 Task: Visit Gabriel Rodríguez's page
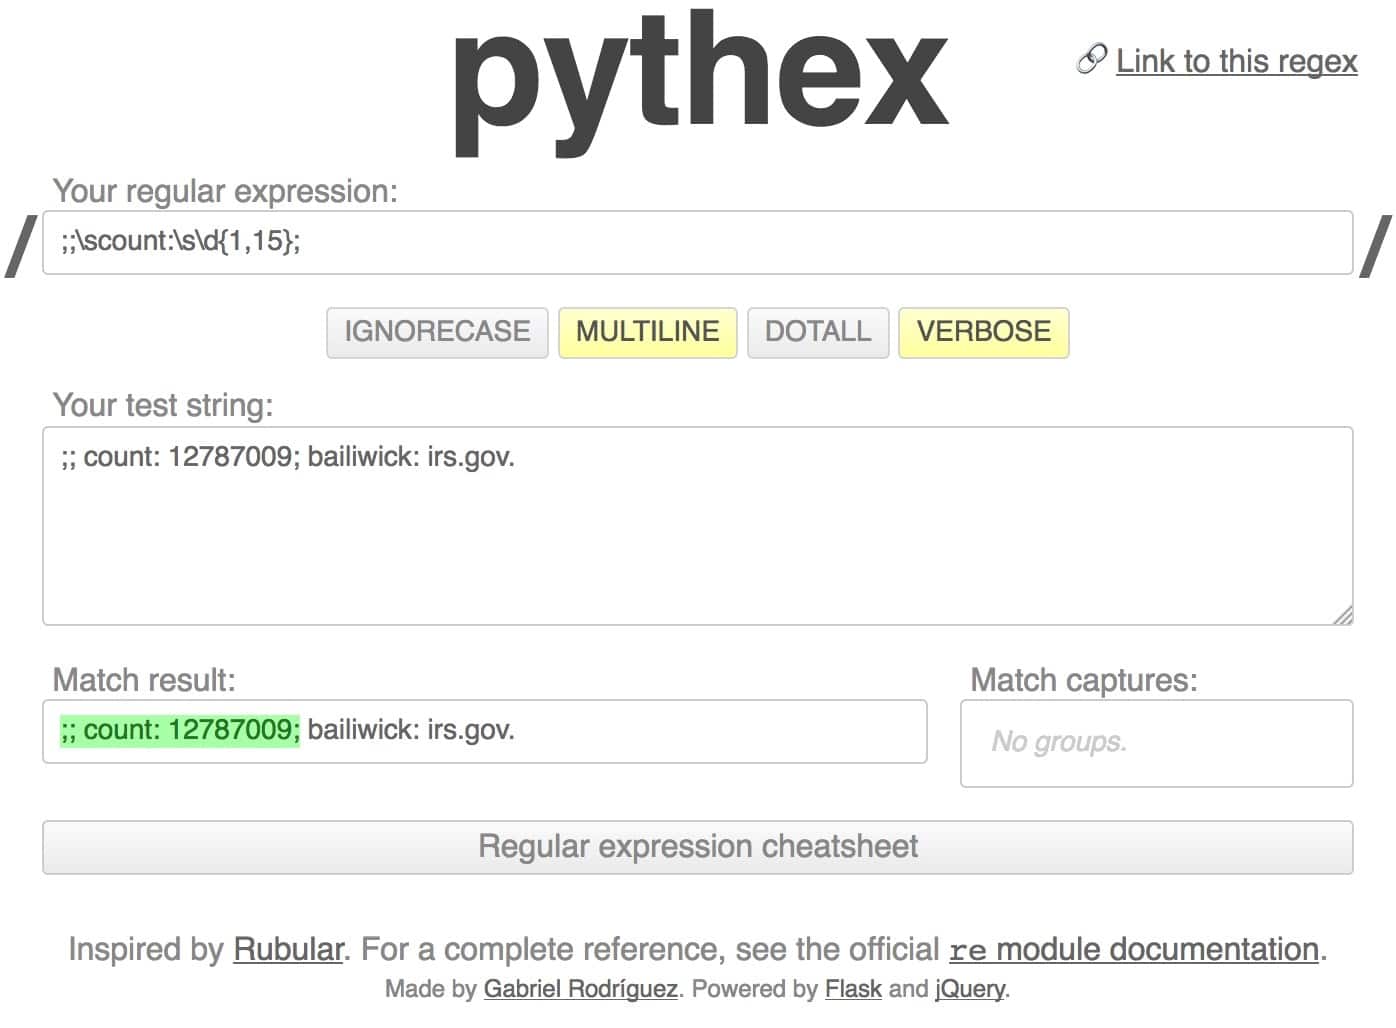[579, 988]
